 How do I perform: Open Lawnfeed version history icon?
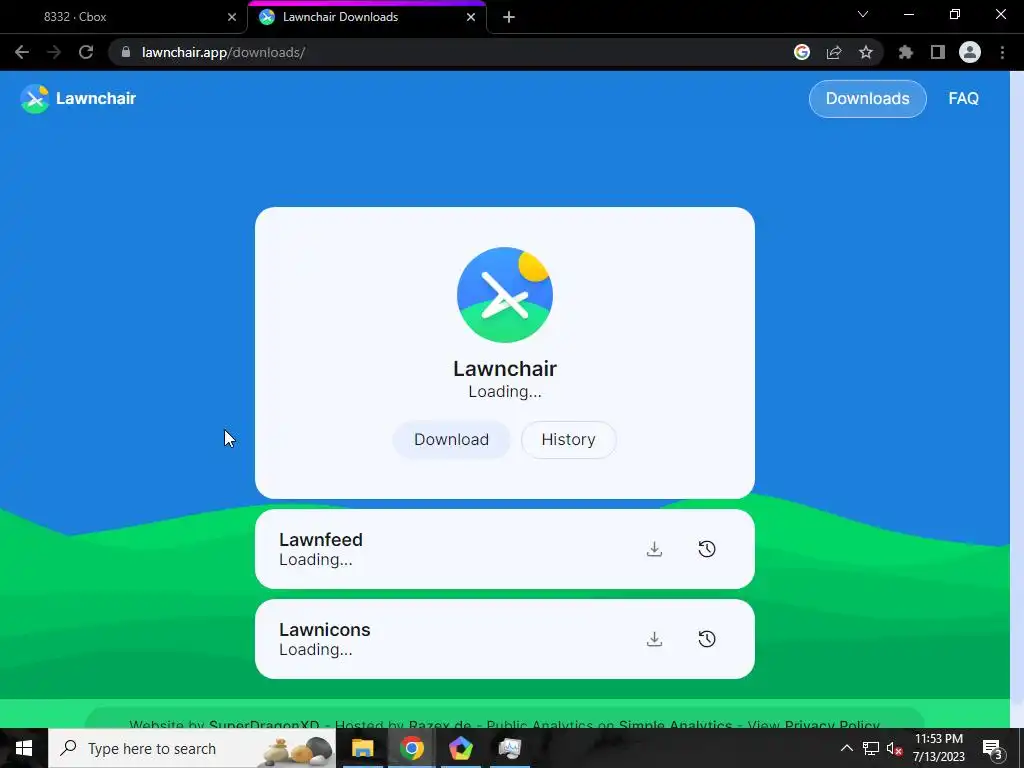(707, 549)
